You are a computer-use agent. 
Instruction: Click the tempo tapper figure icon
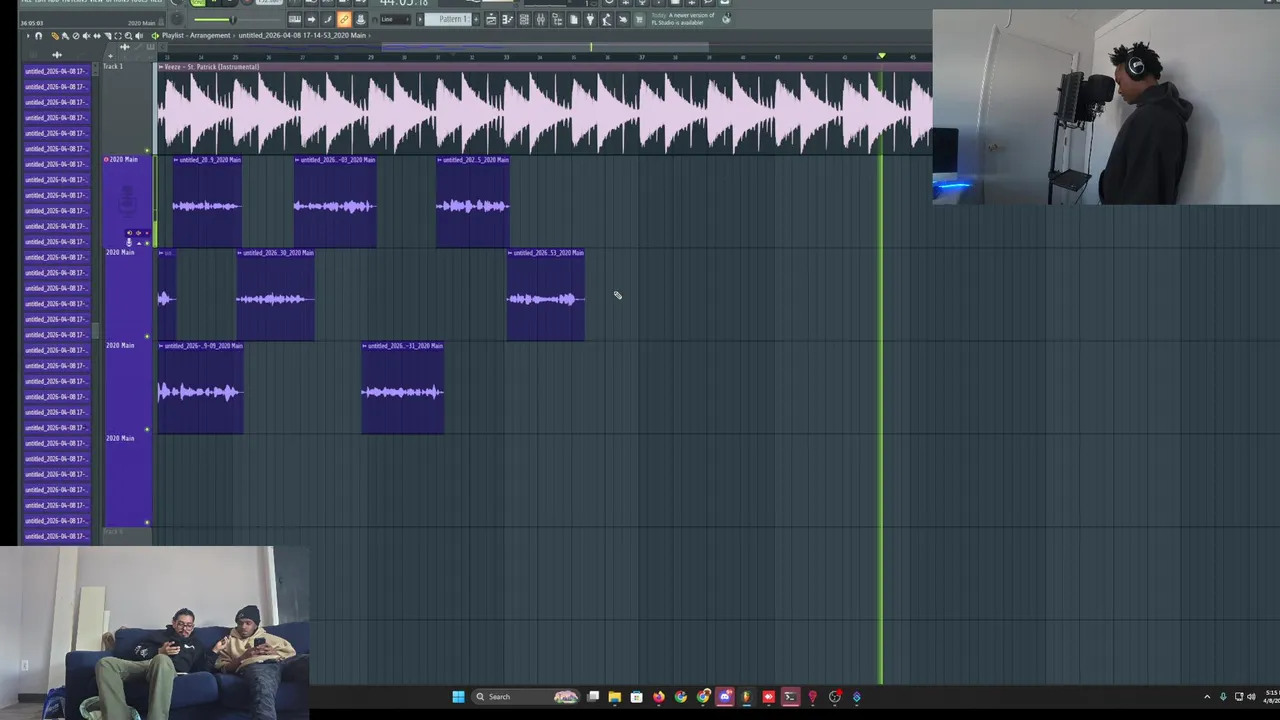coord(606,19)
